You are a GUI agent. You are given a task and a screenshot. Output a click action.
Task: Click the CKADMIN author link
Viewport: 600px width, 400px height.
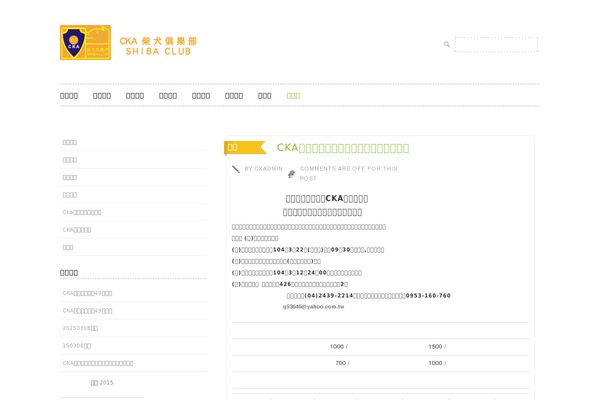coord(269,168)
